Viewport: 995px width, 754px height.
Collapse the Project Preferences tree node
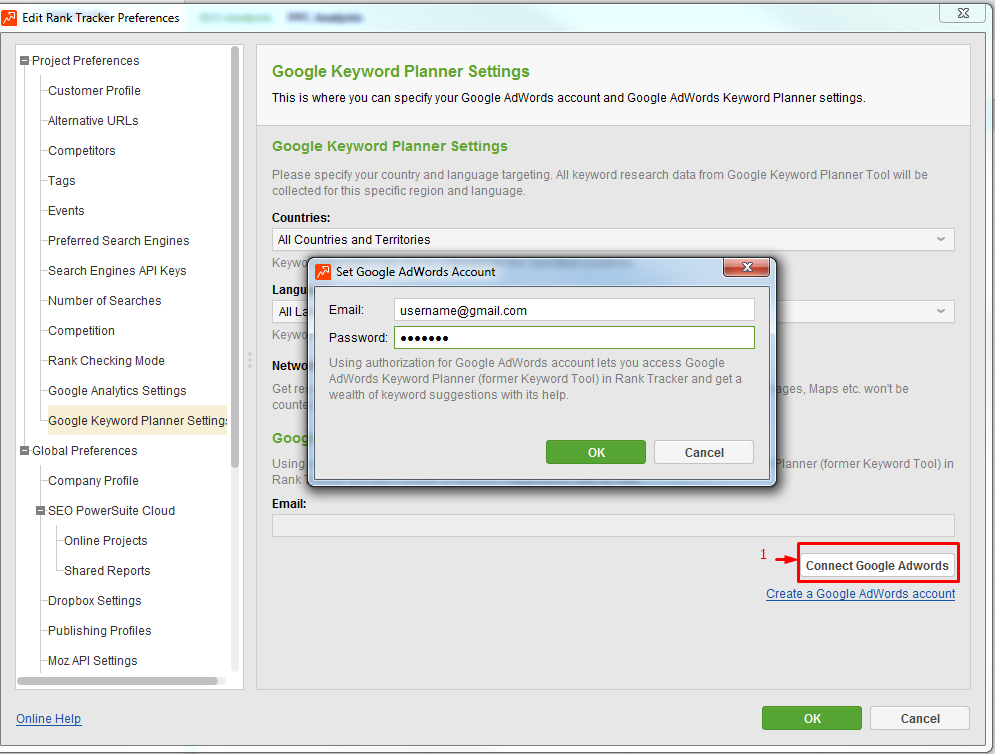[25, 61]
